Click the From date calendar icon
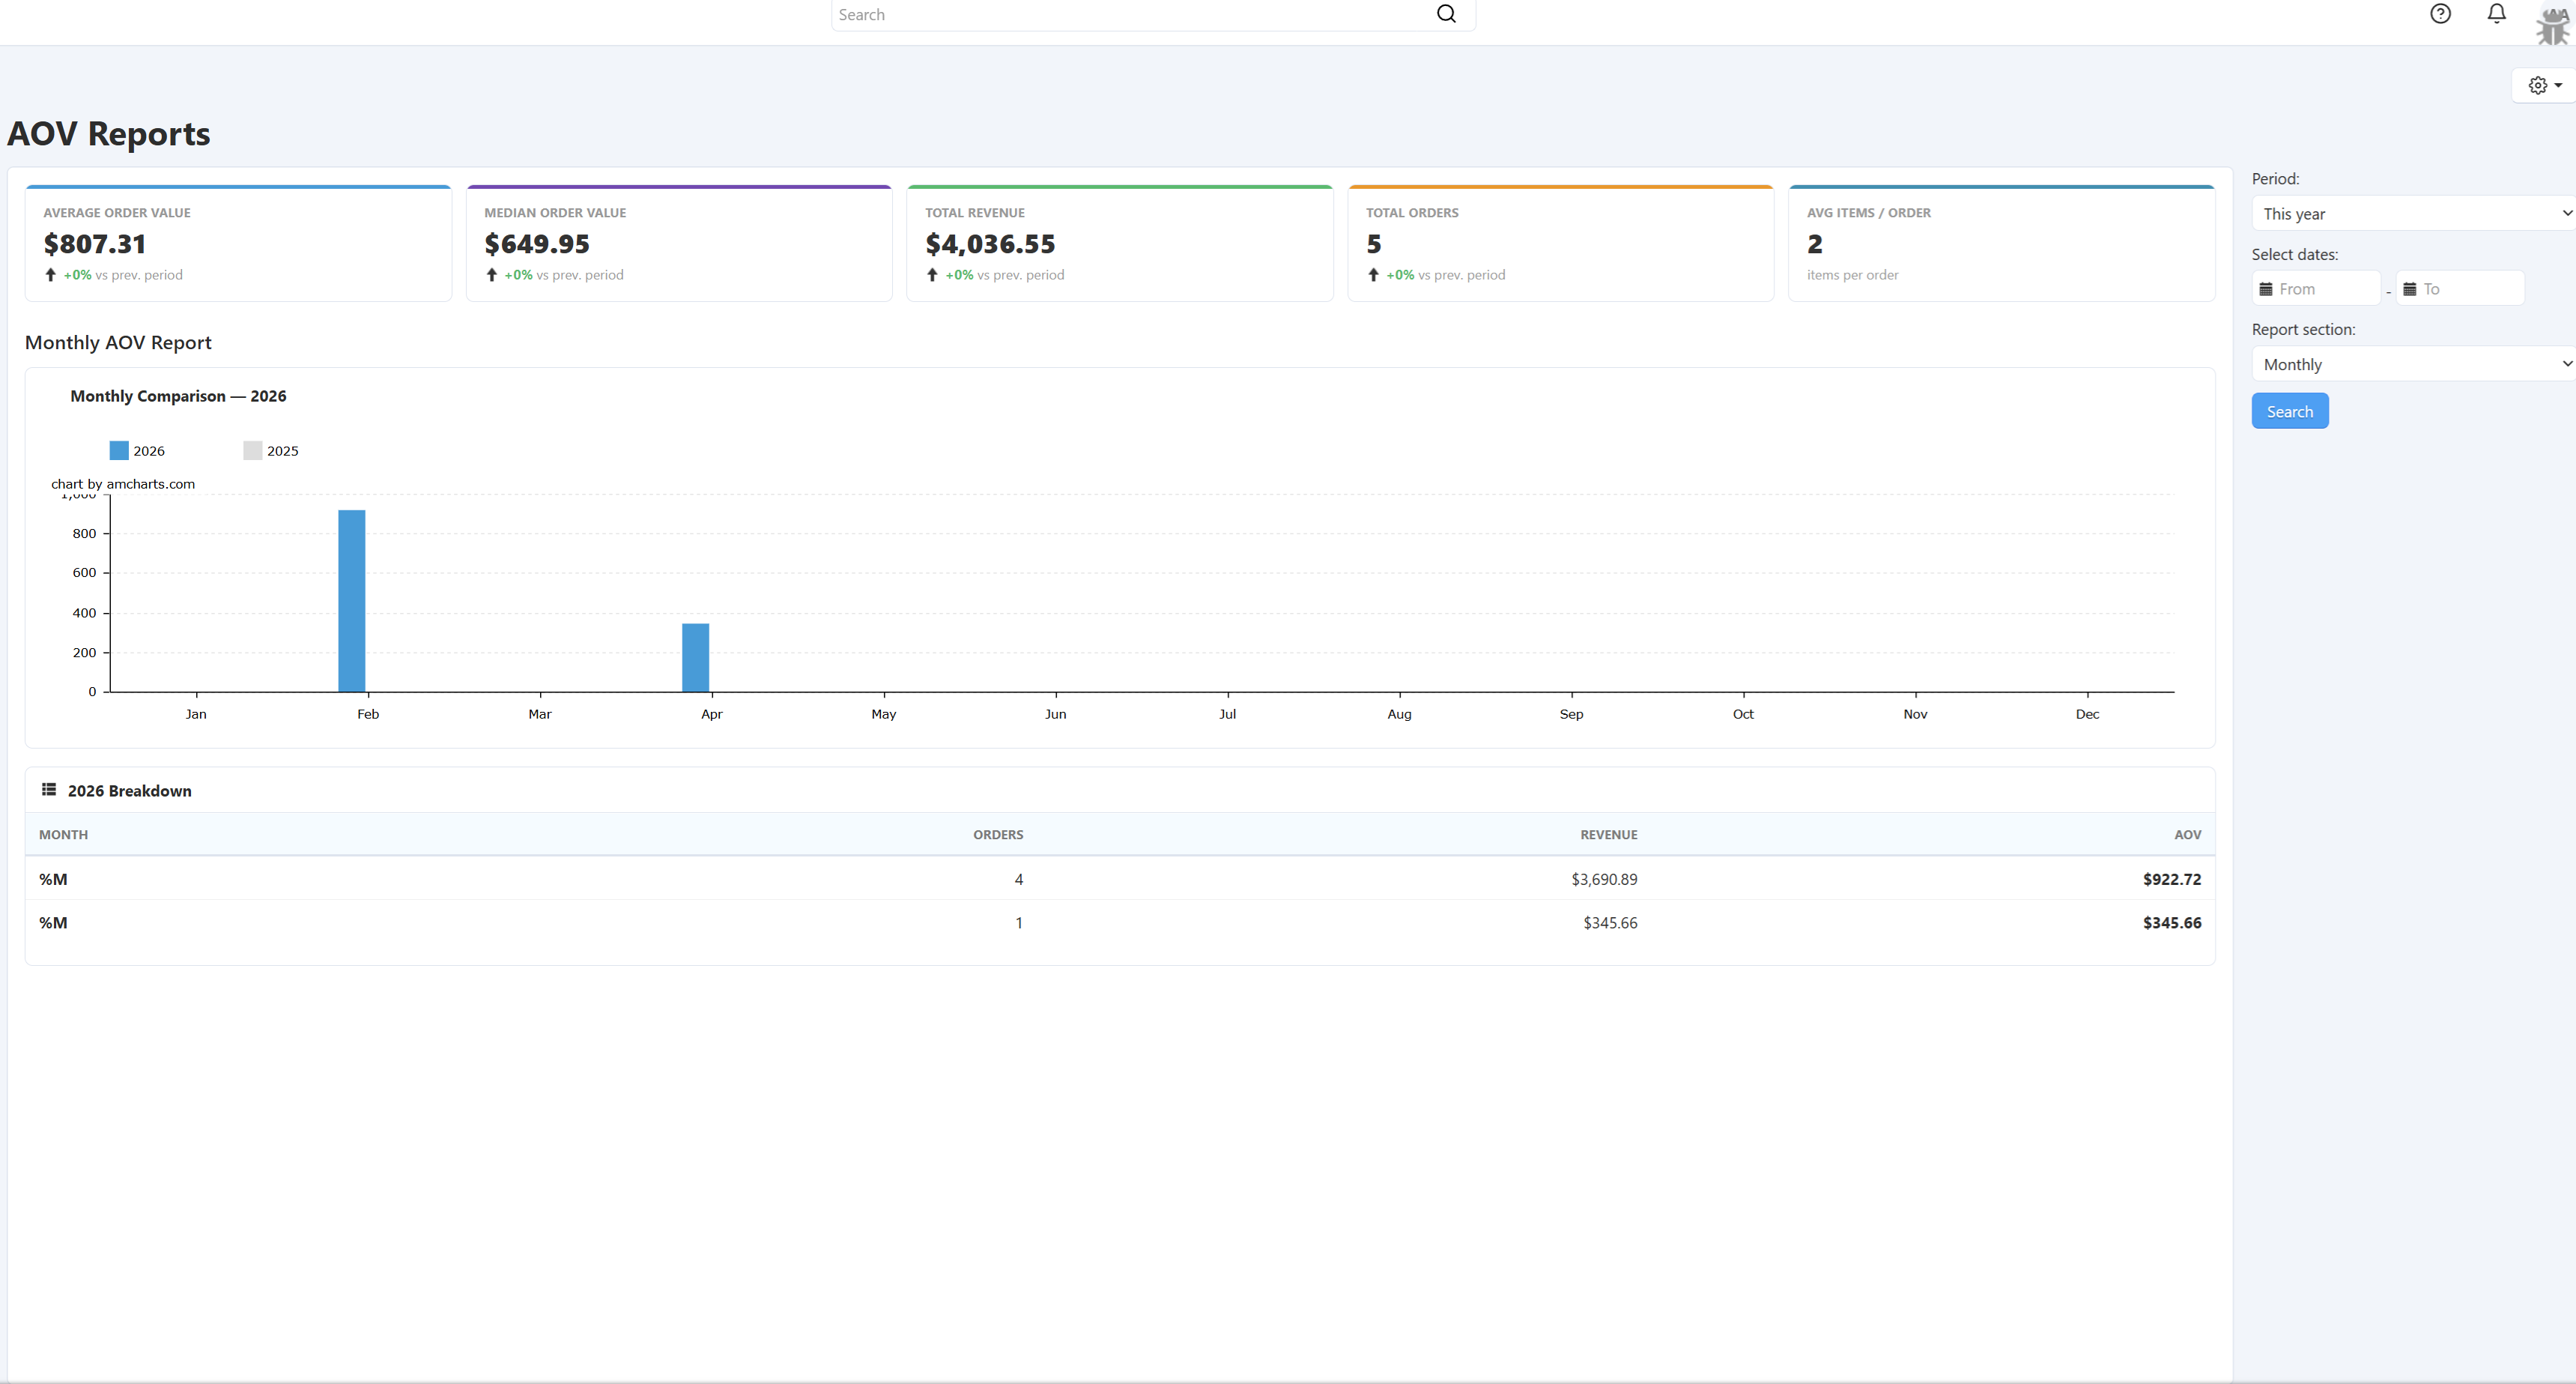This screenshot has width=2576, height=1384. click(x=2266, y=289)
